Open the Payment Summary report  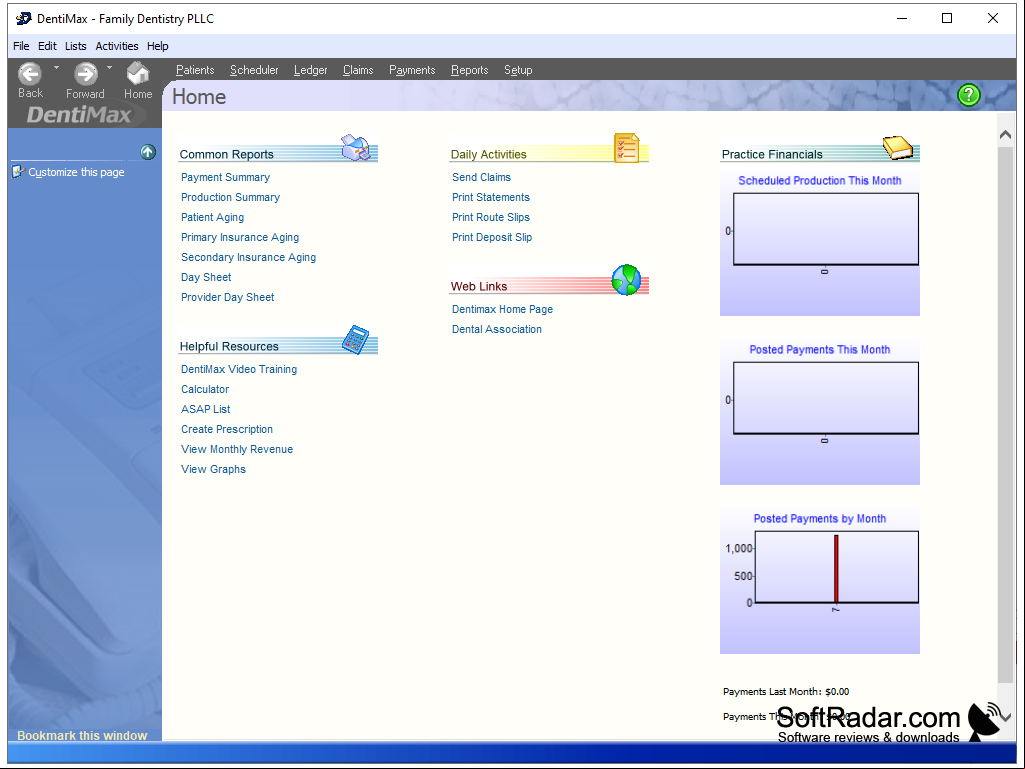[x=226, y=177]
